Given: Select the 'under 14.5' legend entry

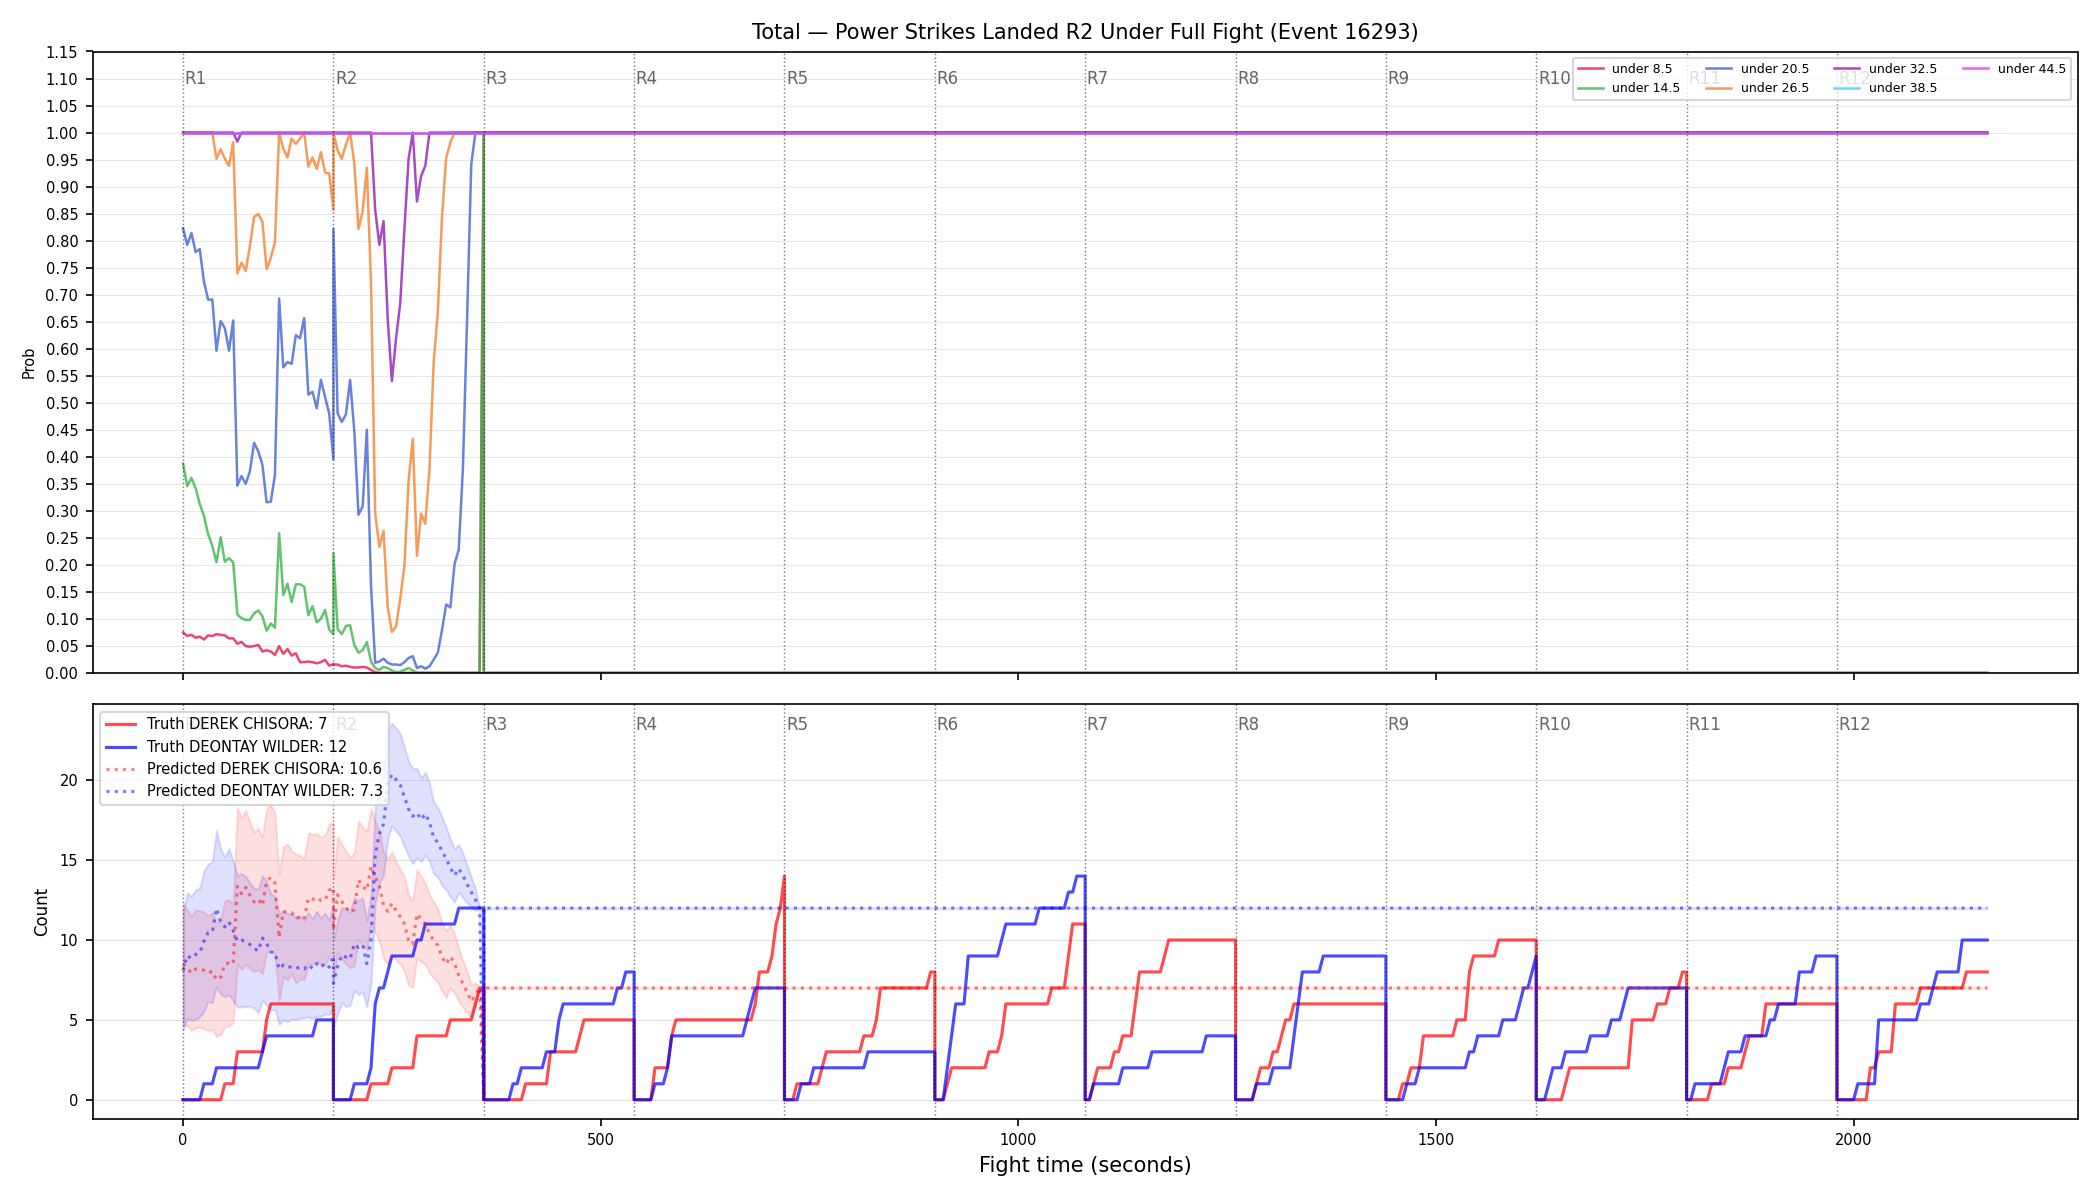Looking at the screenshot, I should click(x=1629, y=88).
